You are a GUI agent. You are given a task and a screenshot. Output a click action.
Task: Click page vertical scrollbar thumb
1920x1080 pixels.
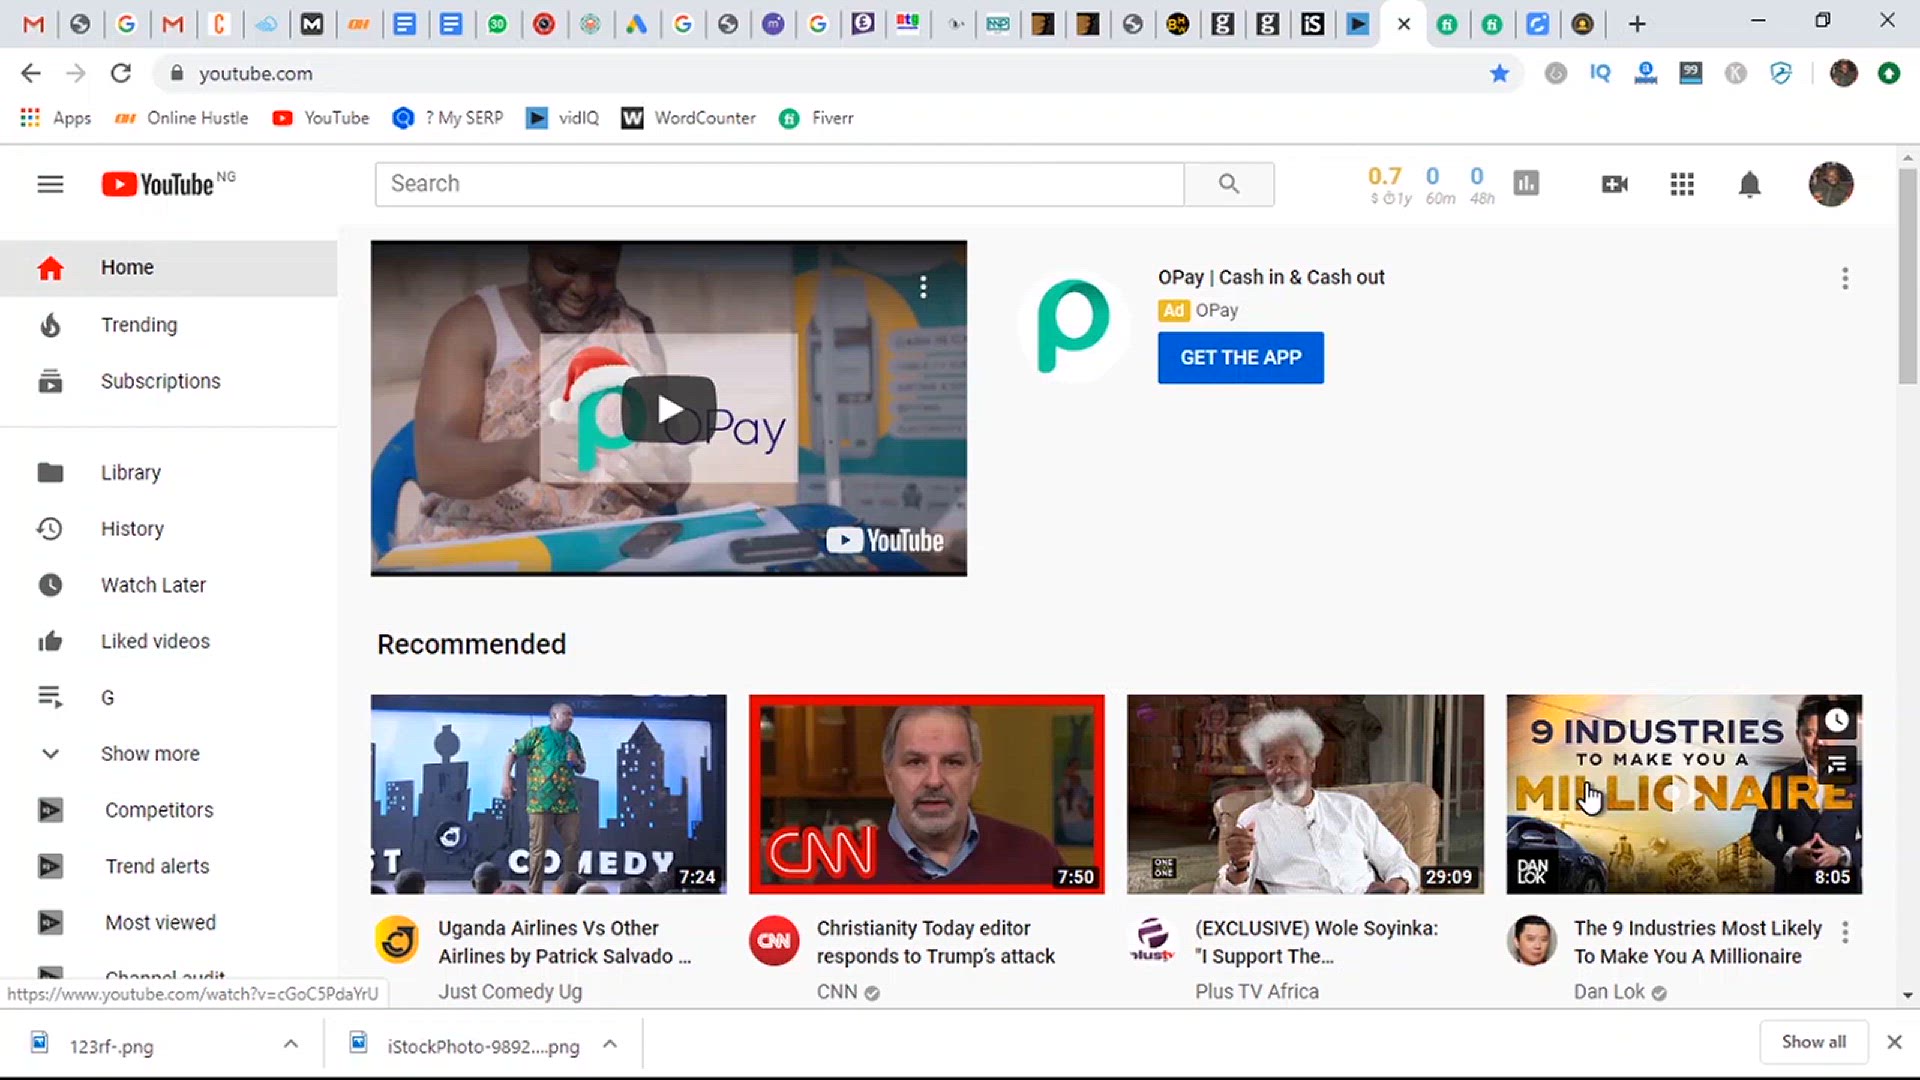[1908, 276]
